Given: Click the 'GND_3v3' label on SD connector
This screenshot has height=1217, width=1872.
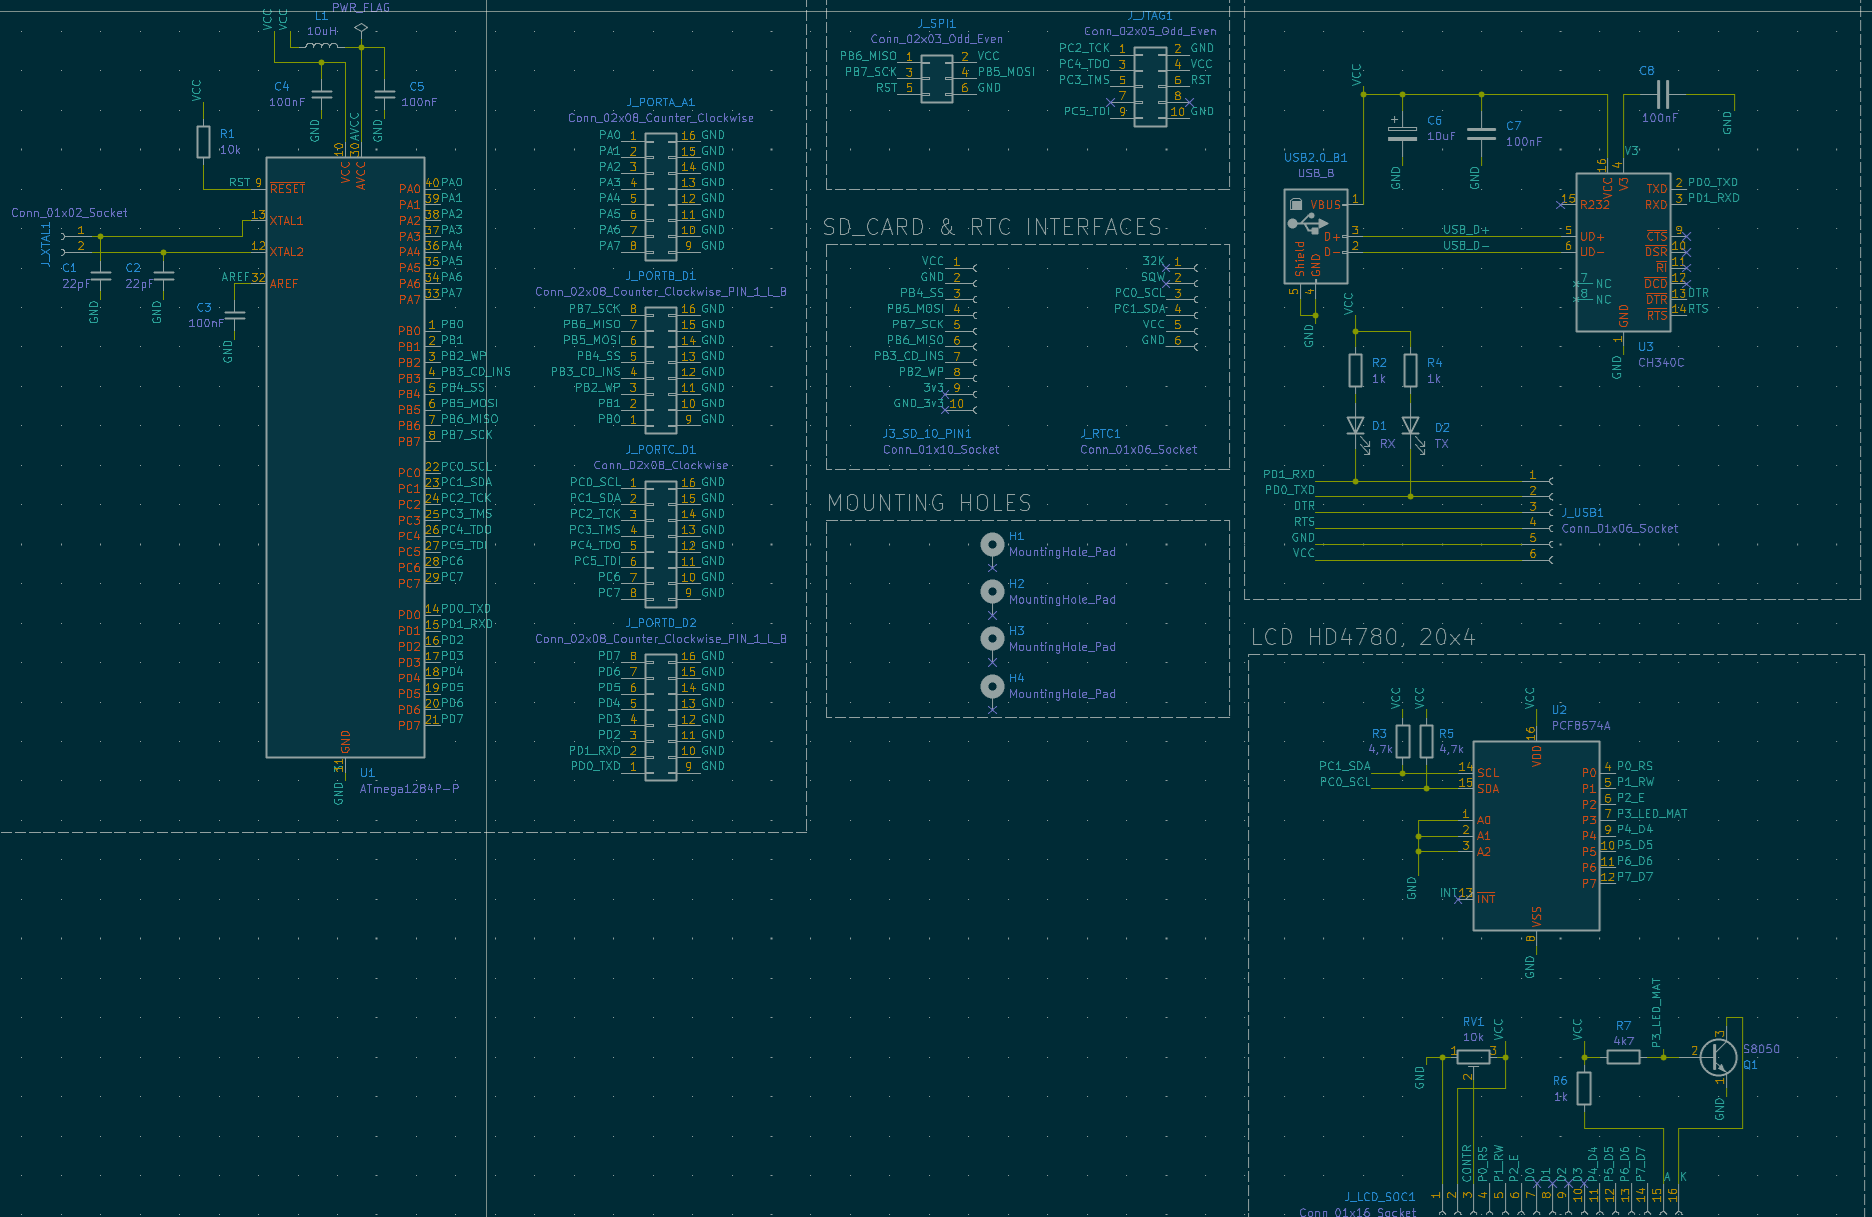Looking at the screenshot, I should 918,404.
